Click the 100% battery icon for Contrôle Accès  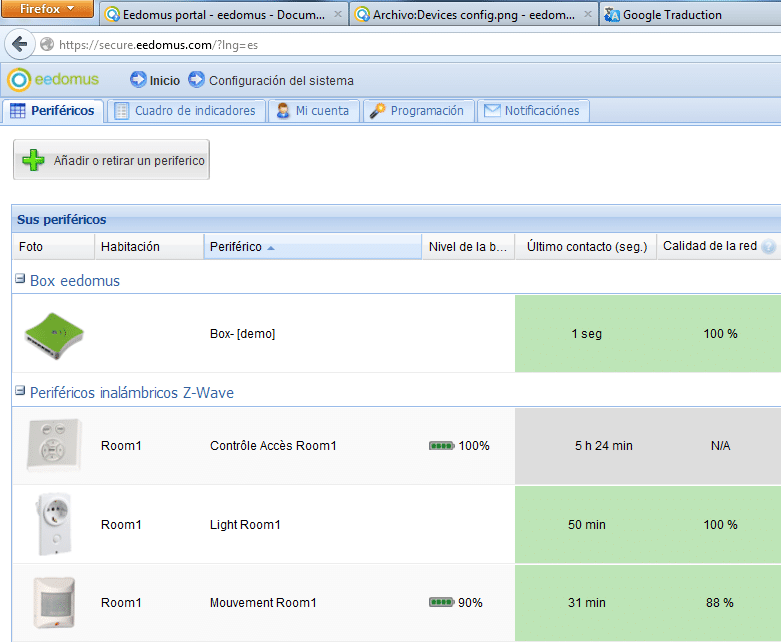click(441, 446)
